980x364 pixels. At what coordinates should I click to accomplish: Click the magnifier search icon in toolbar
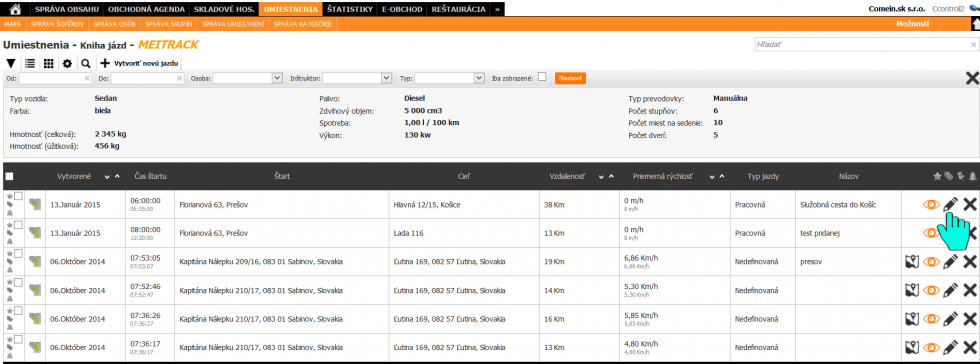(x=86, y=64)
